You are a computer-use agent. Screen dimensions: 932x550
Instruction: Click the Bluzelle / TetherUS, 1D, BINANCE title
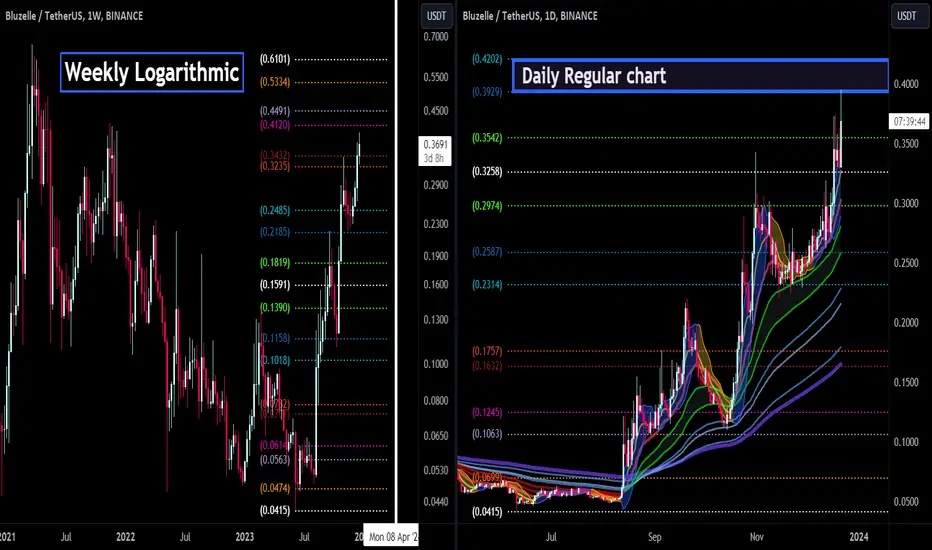coord(530,16)
